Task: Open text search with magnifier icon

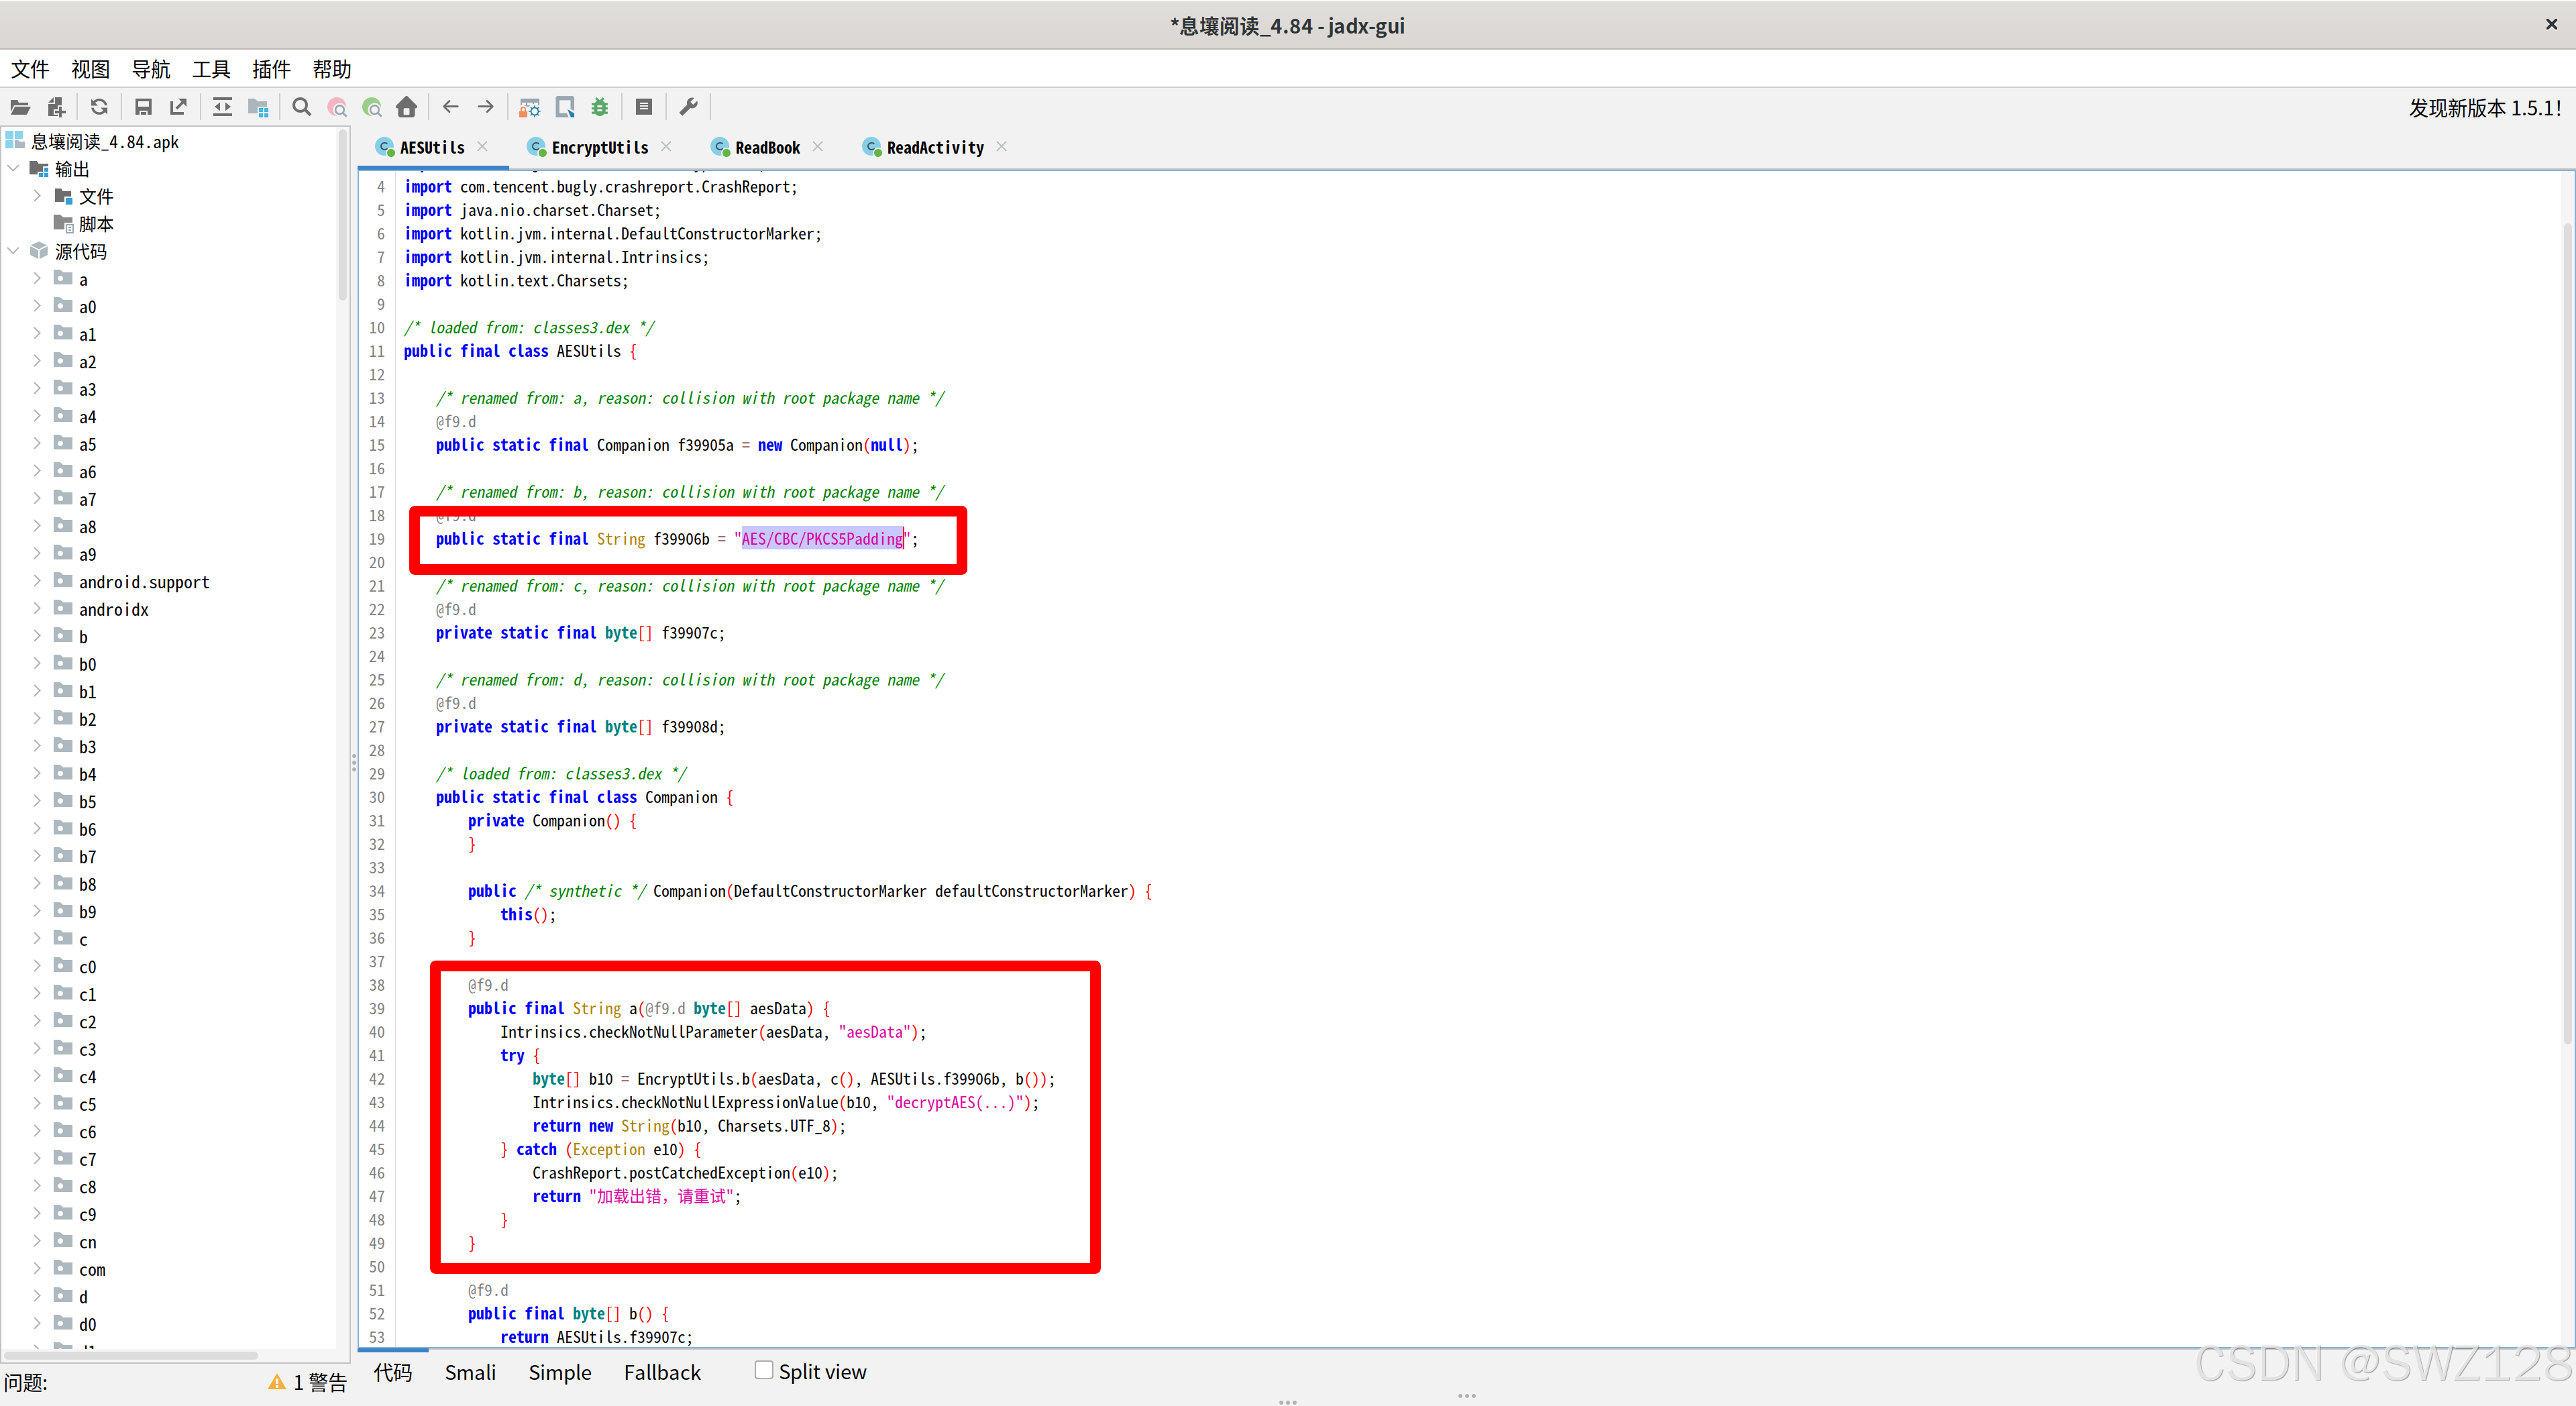Action: 301,107
